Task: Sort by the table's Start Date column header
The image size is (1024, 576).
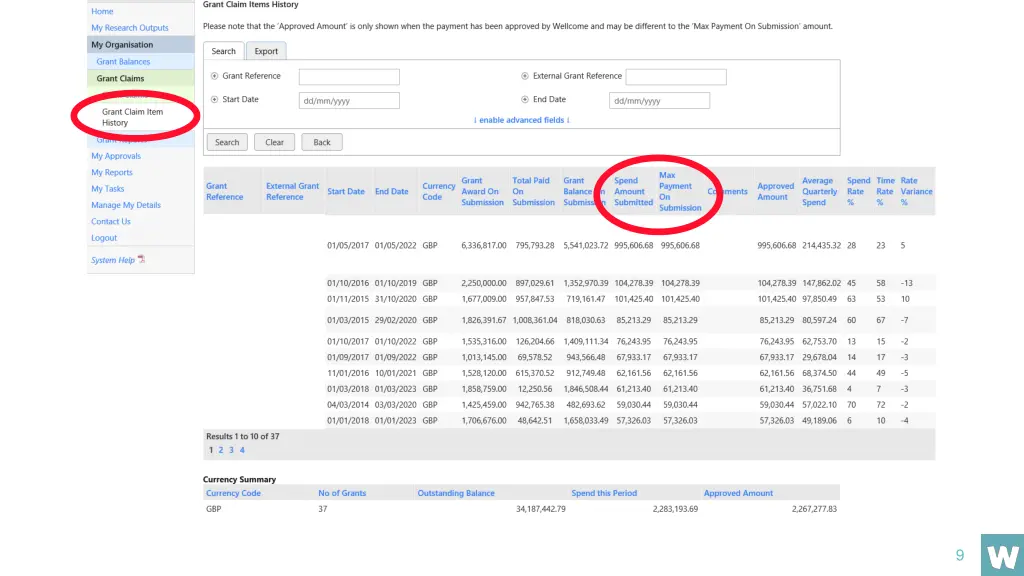Action: click(346, 191)
